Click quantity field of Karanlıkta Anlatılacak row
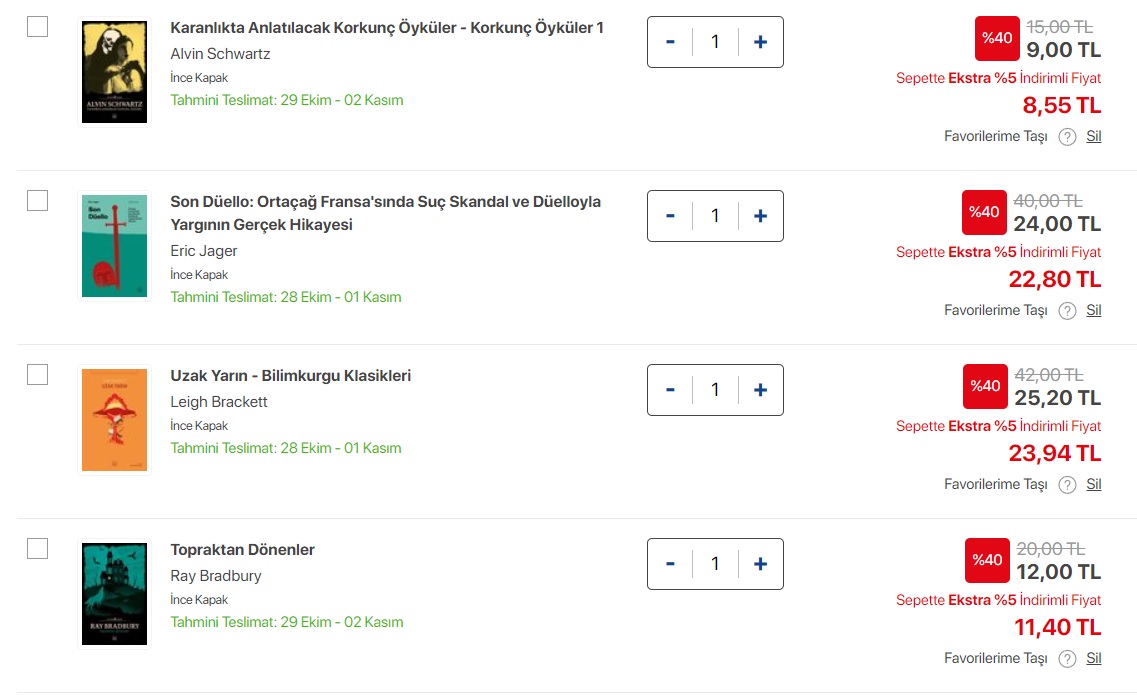 click(x=714, y=42)
